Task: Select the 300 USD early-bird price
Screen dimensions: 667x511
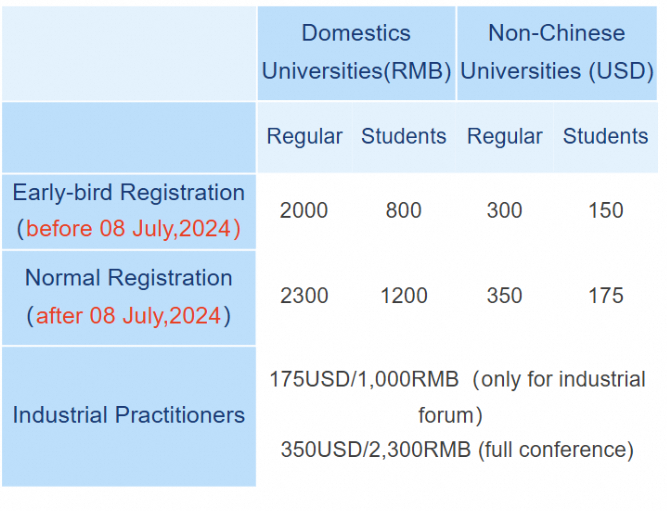Action: pyautogui.click(x=505, y=211)
